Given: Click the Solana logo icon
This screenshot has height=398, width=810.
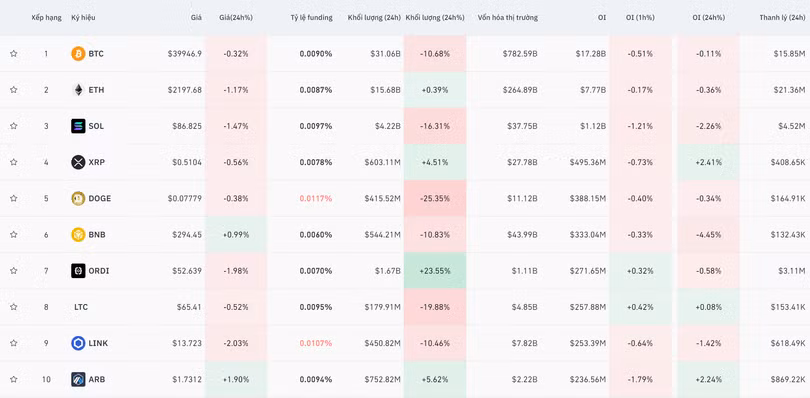Looking at the screenshot, I should [x=78, y=126].
